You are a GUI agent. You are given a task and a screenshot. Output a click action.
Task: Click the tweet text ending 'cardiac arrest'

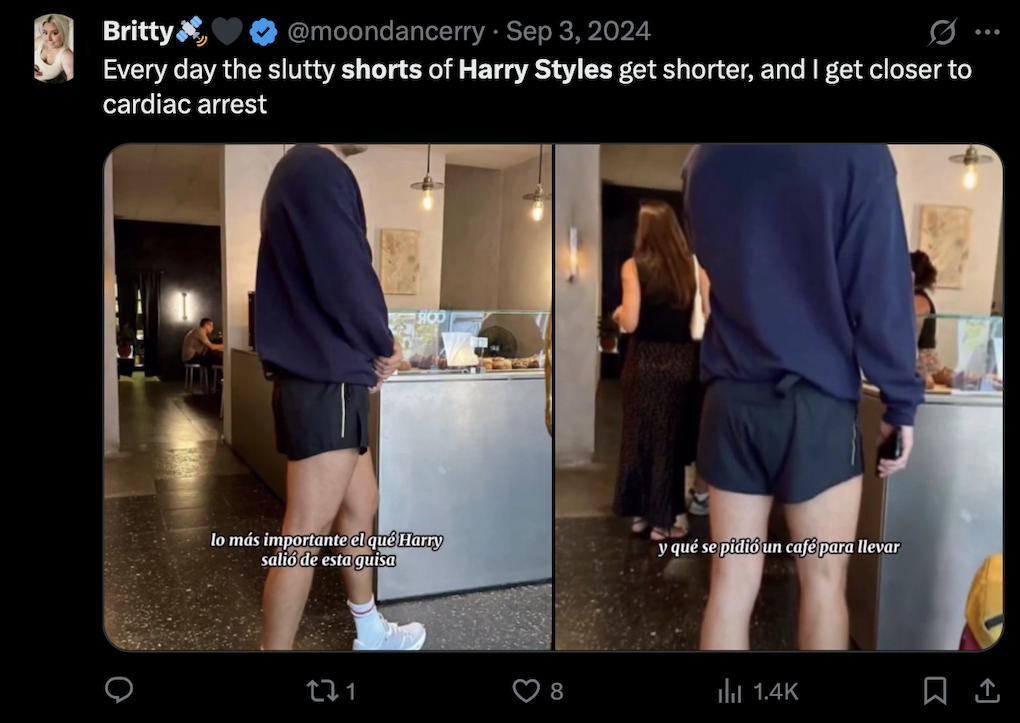click(x=185, y=104)
